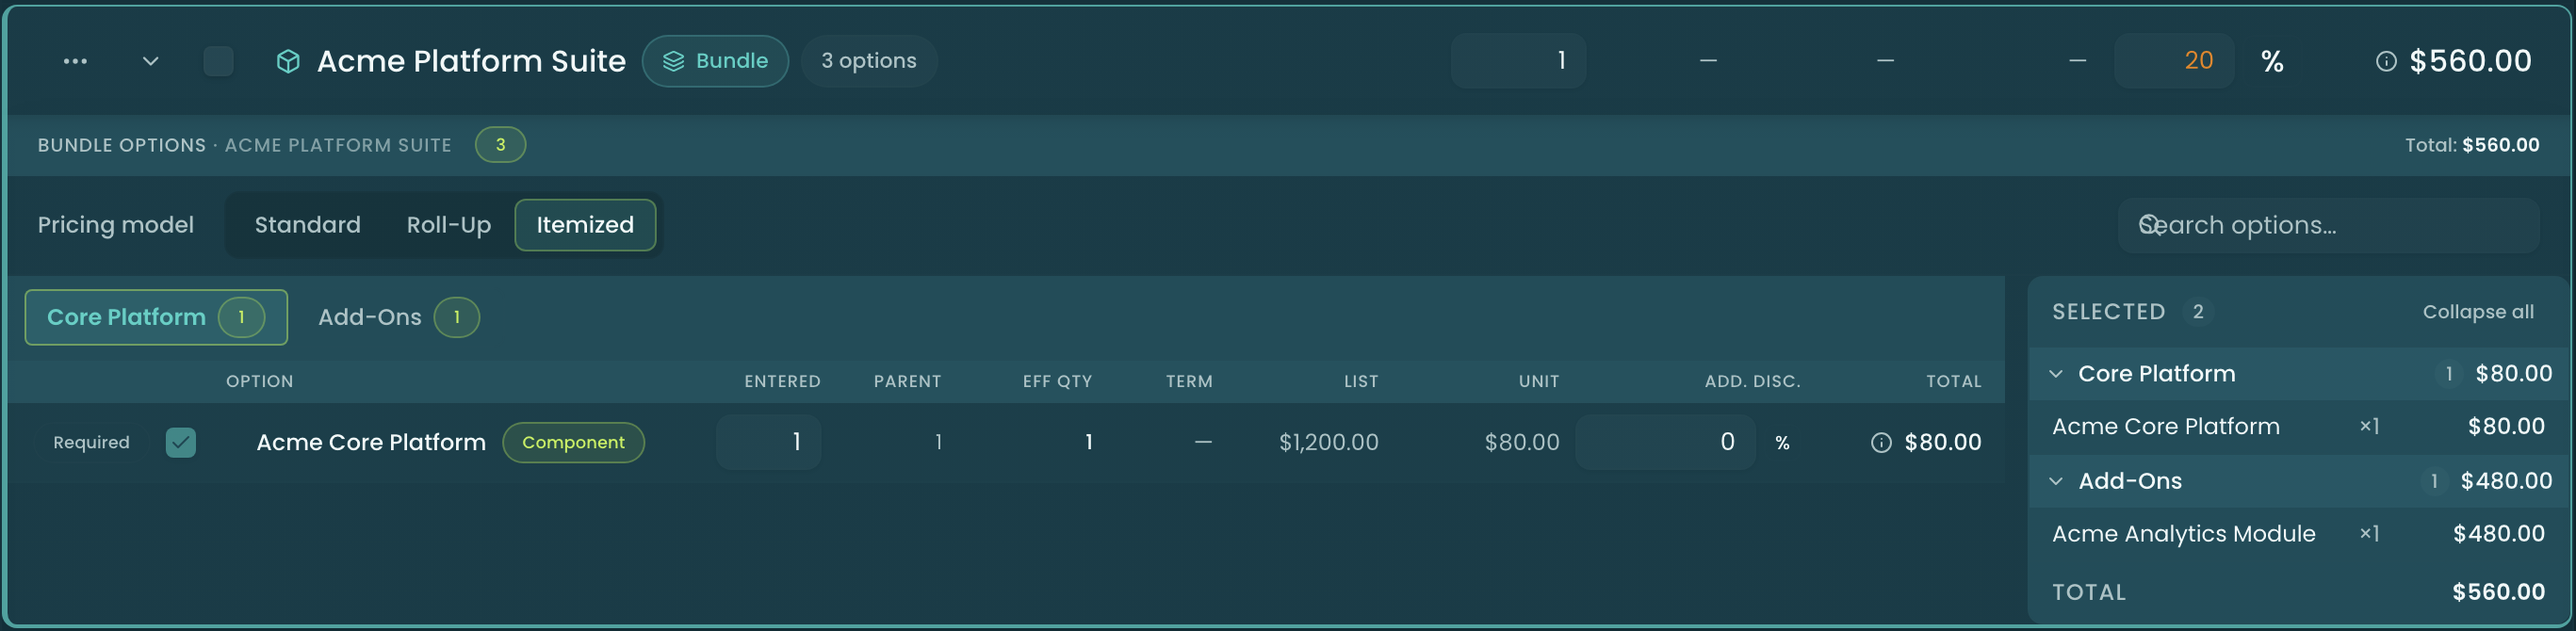Select the Standard pricing model
Image resolution: width=2576 pixels, height=631 pixels.
click(x=307, y=225)
